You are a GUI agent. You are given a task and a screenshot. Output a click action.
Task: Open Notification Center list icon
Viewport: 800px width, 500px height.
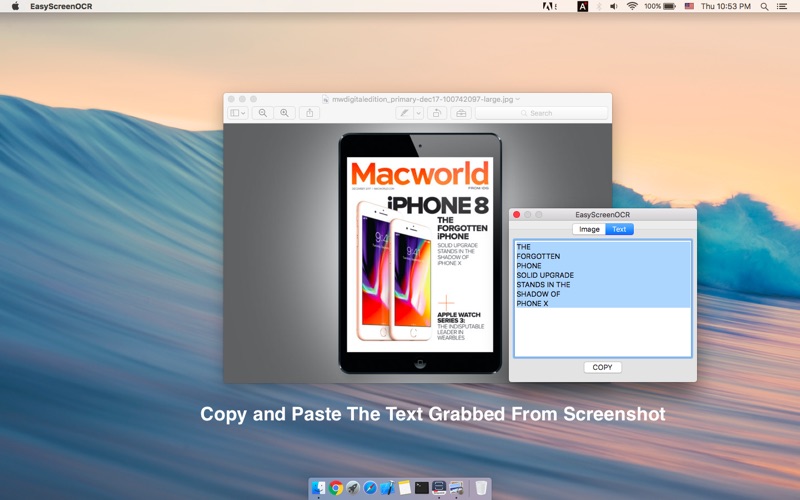tap(782, 6)
